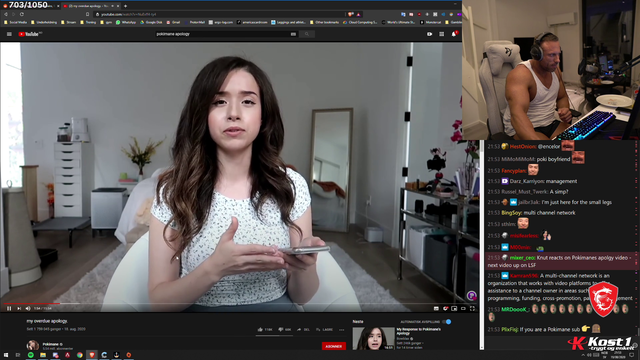Toggle subtitles in the video player
This screenshot has width=640, height=360.
pyautogui.click(x=436, y=309)
